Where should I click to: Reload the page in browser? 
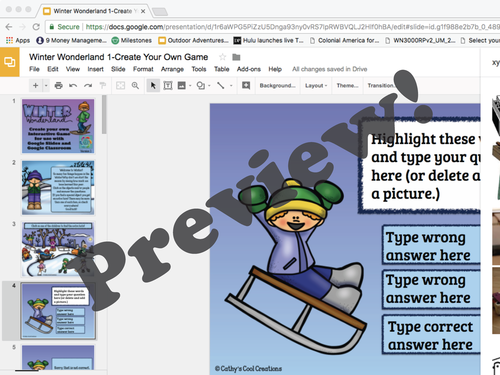click(36, 27)
